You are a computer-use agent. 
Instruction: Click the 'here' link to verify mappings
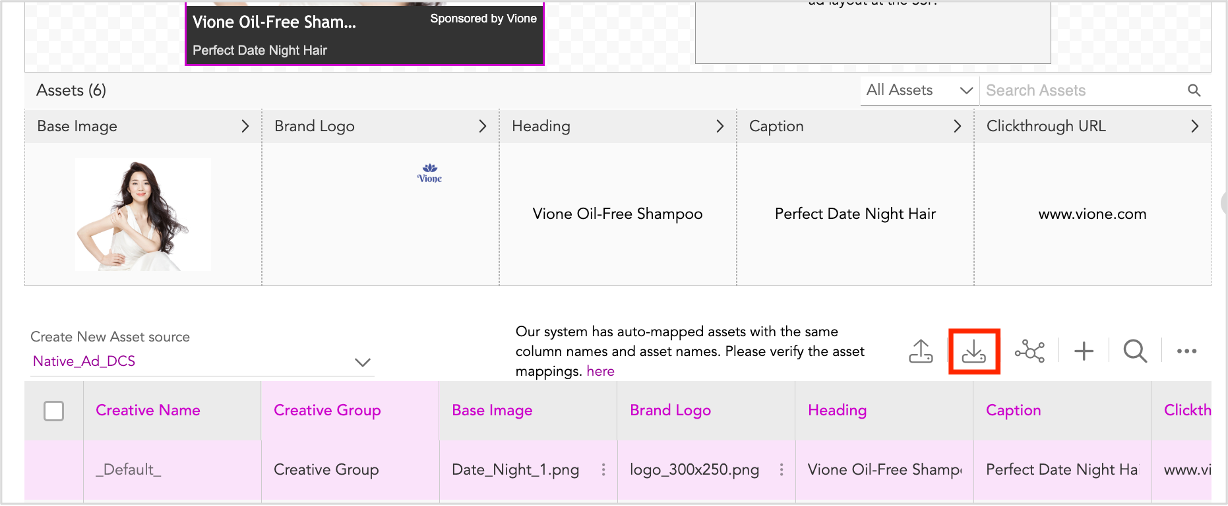(600, 371)
